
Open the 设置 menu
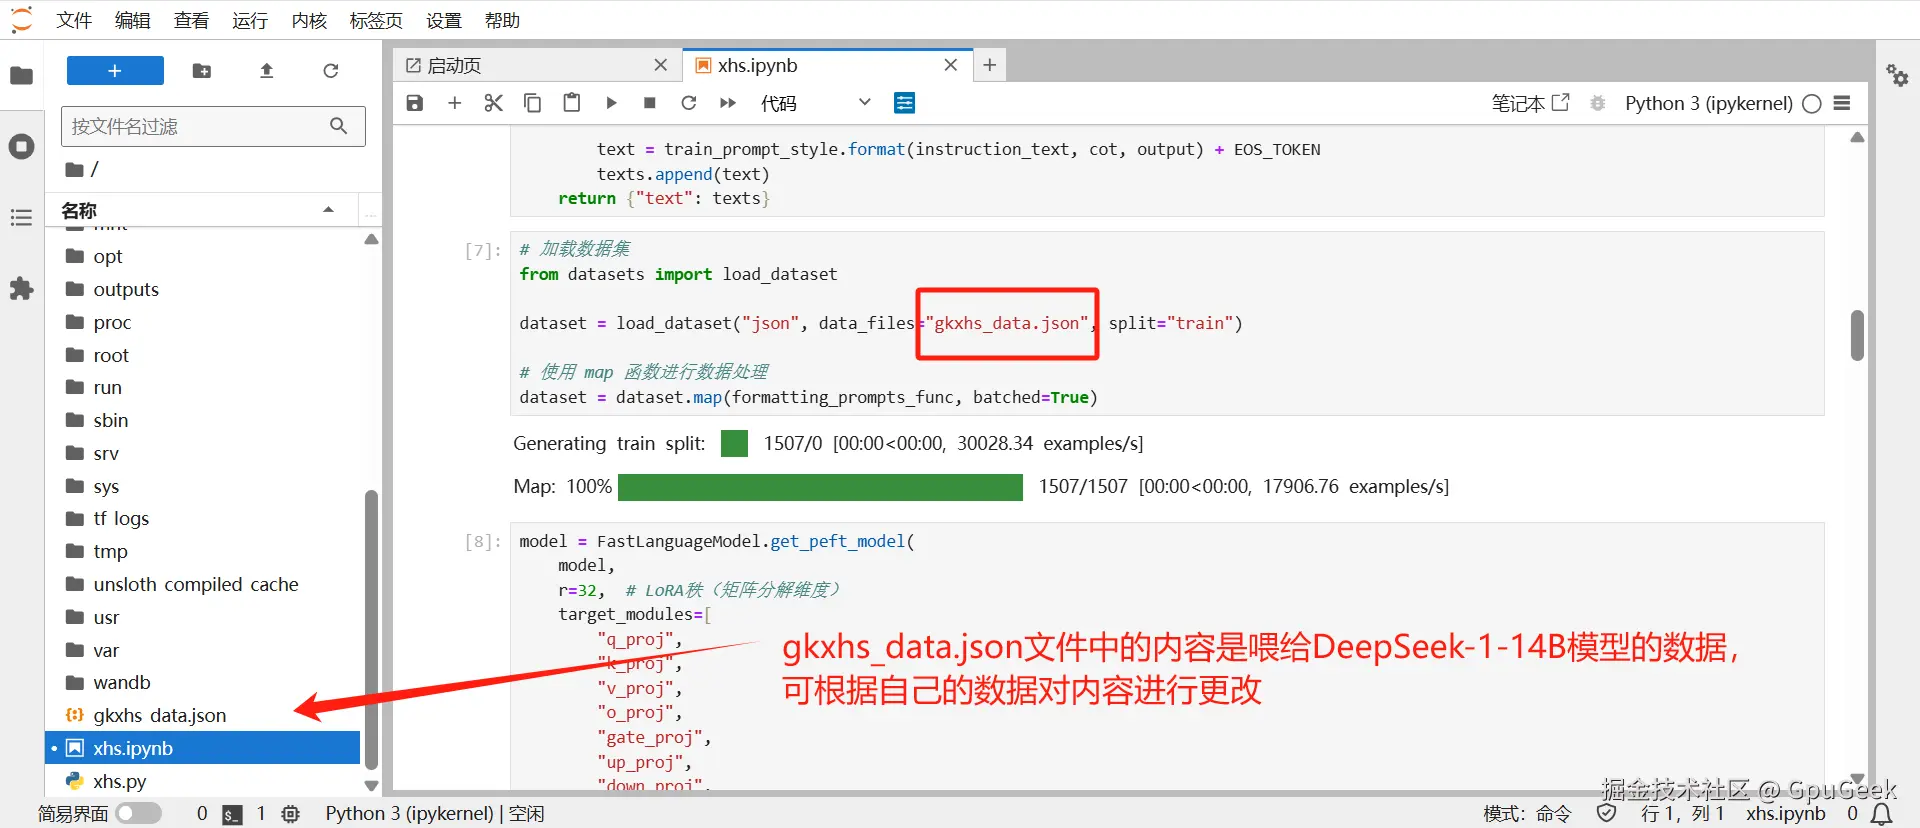444,20
